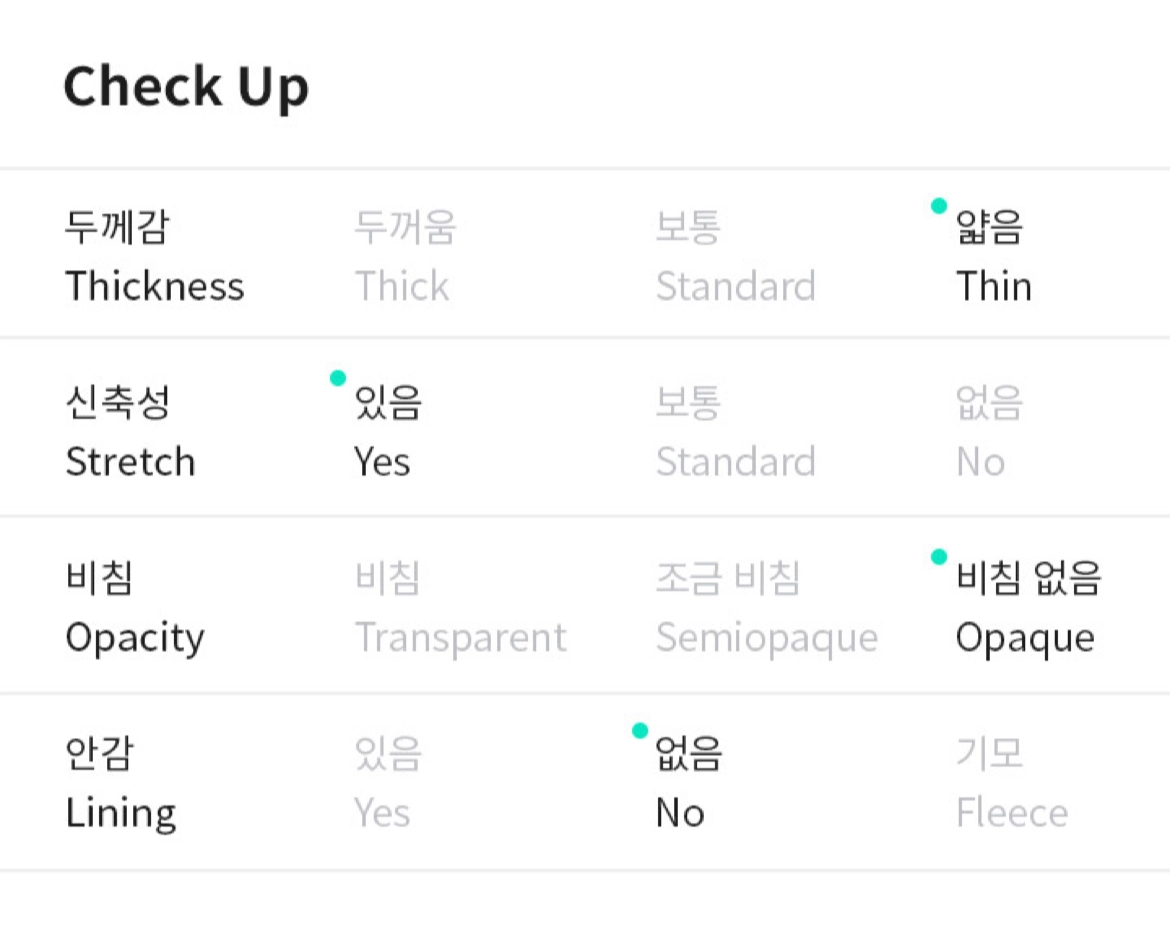Choose Standard under Thickness
Screen dimensions: 1170x931
click(x=735, y=257)
